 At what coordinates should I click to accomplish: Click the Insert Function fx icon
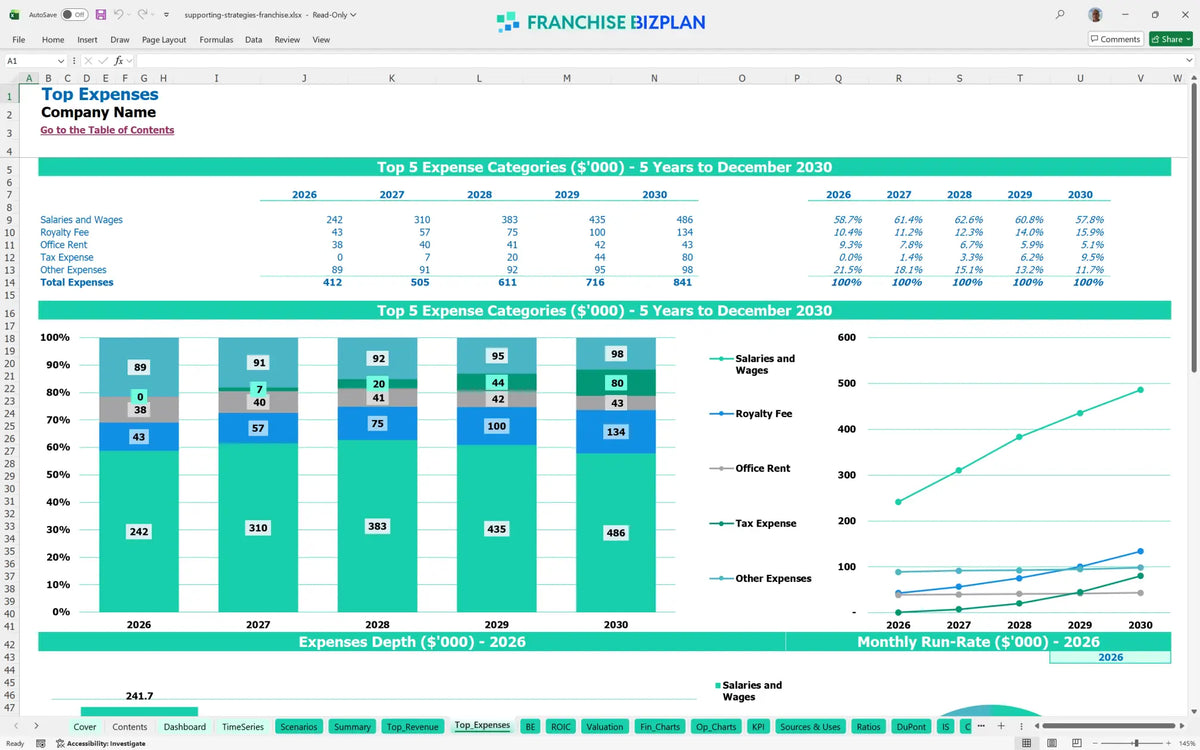click(118, 61)
